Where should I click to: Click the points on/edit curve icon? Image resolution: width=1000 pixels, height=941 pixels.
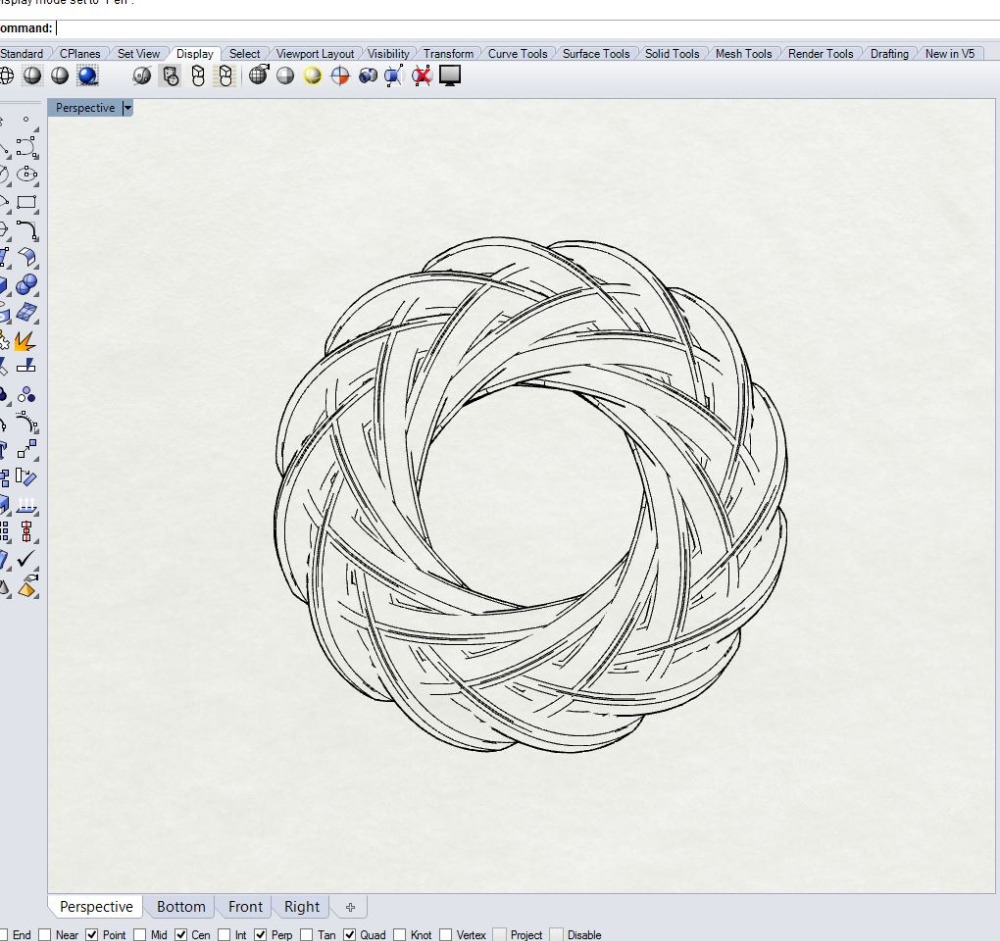pos(27,423)
